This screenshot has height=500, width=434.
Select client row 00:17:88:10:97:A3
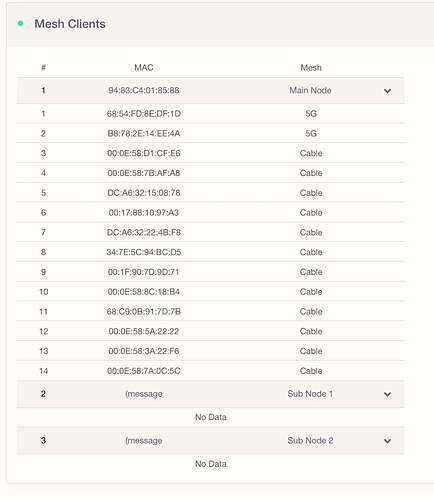pyautogui.click(x=211, y=212)
